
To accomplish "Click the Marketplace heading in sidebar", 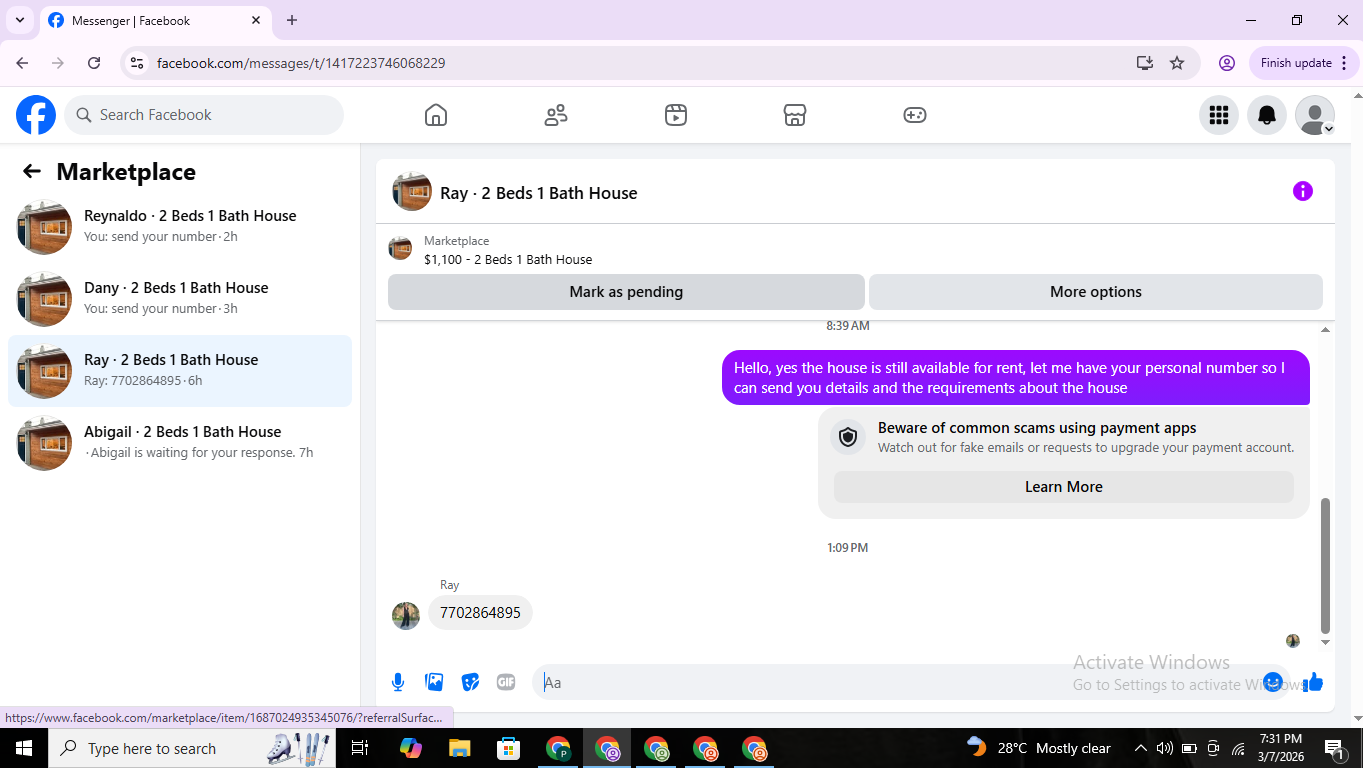I will [x=126, y=172].
